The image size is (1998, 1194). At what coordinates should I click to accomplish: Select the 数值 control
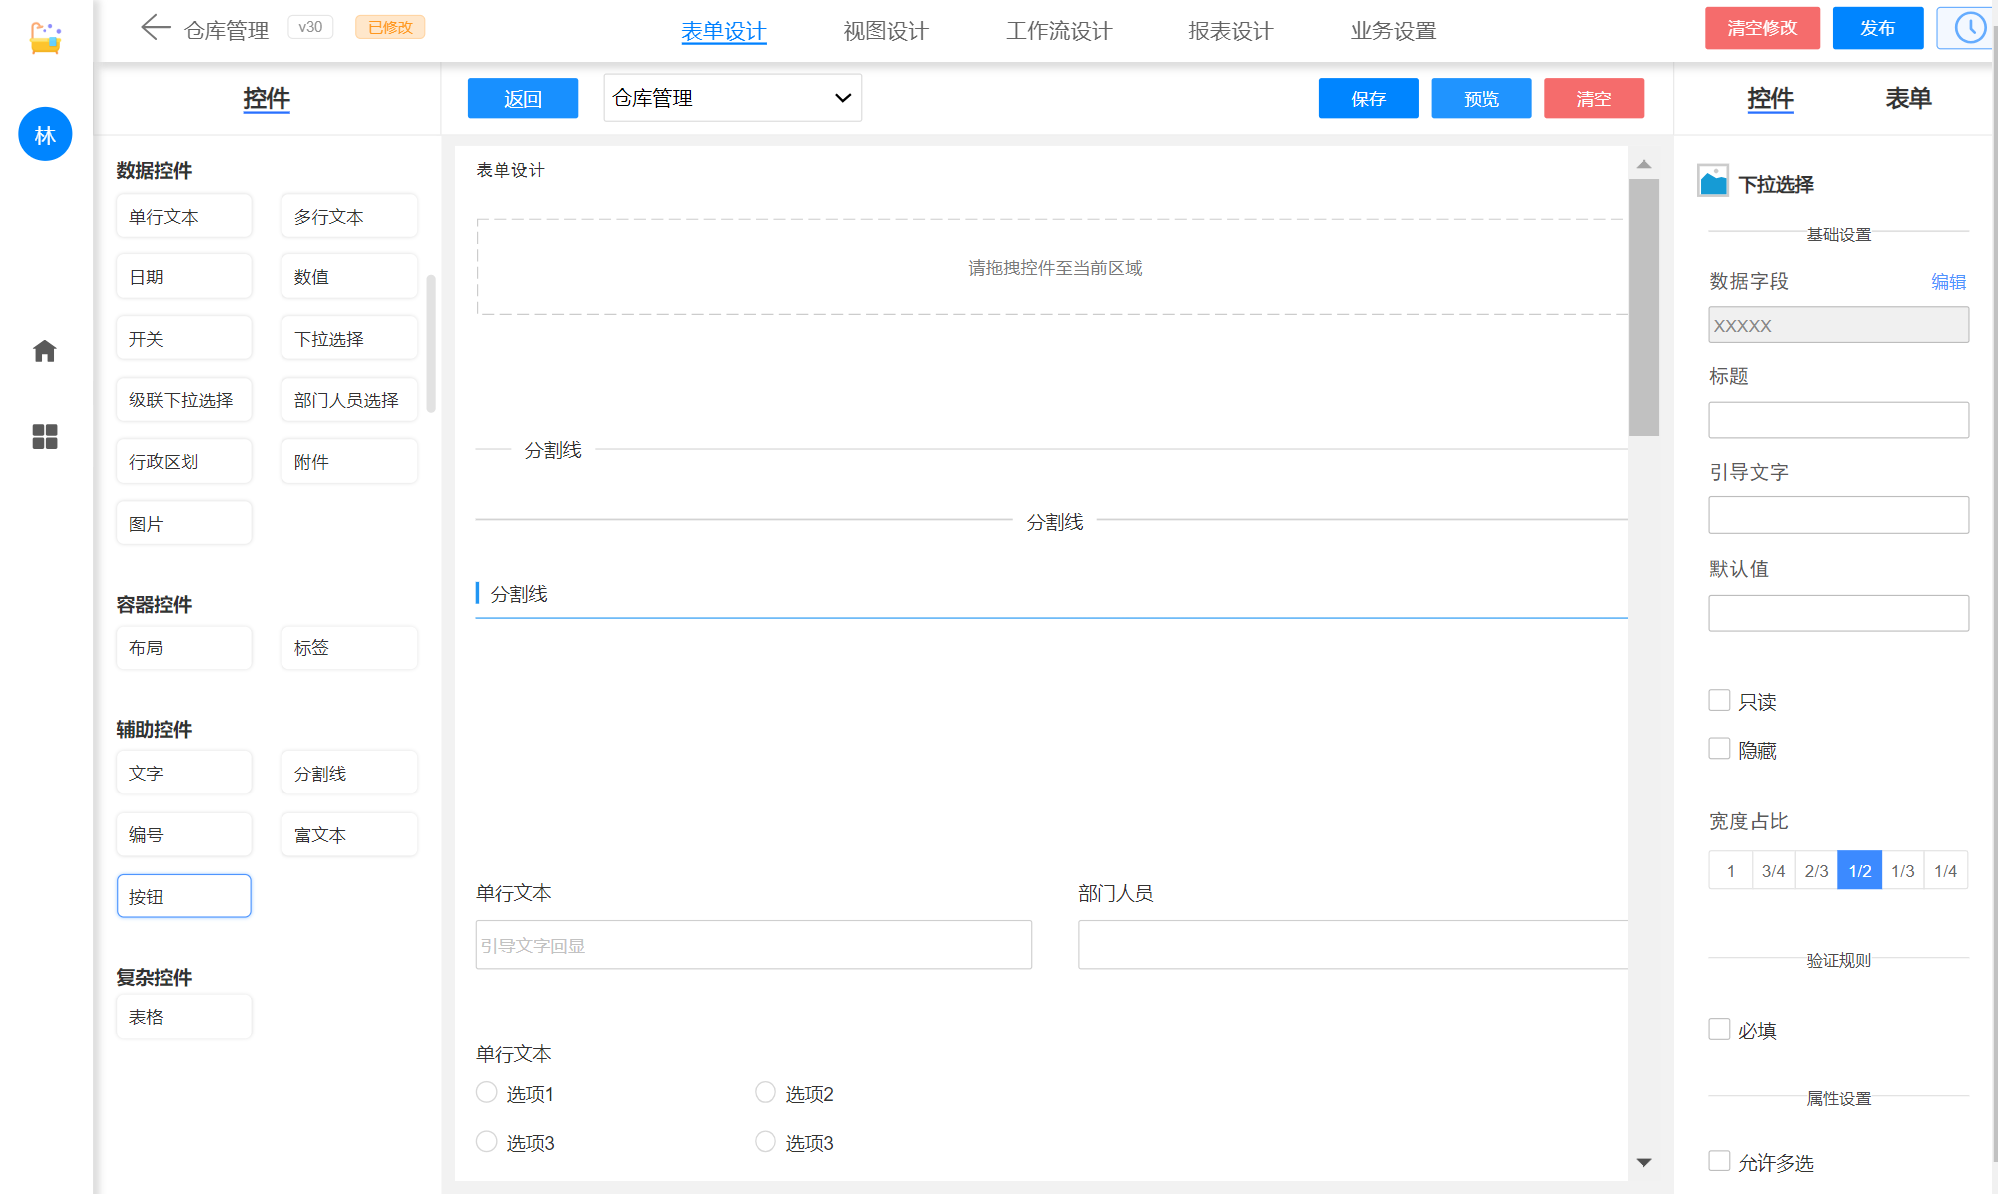coord(349,276)
